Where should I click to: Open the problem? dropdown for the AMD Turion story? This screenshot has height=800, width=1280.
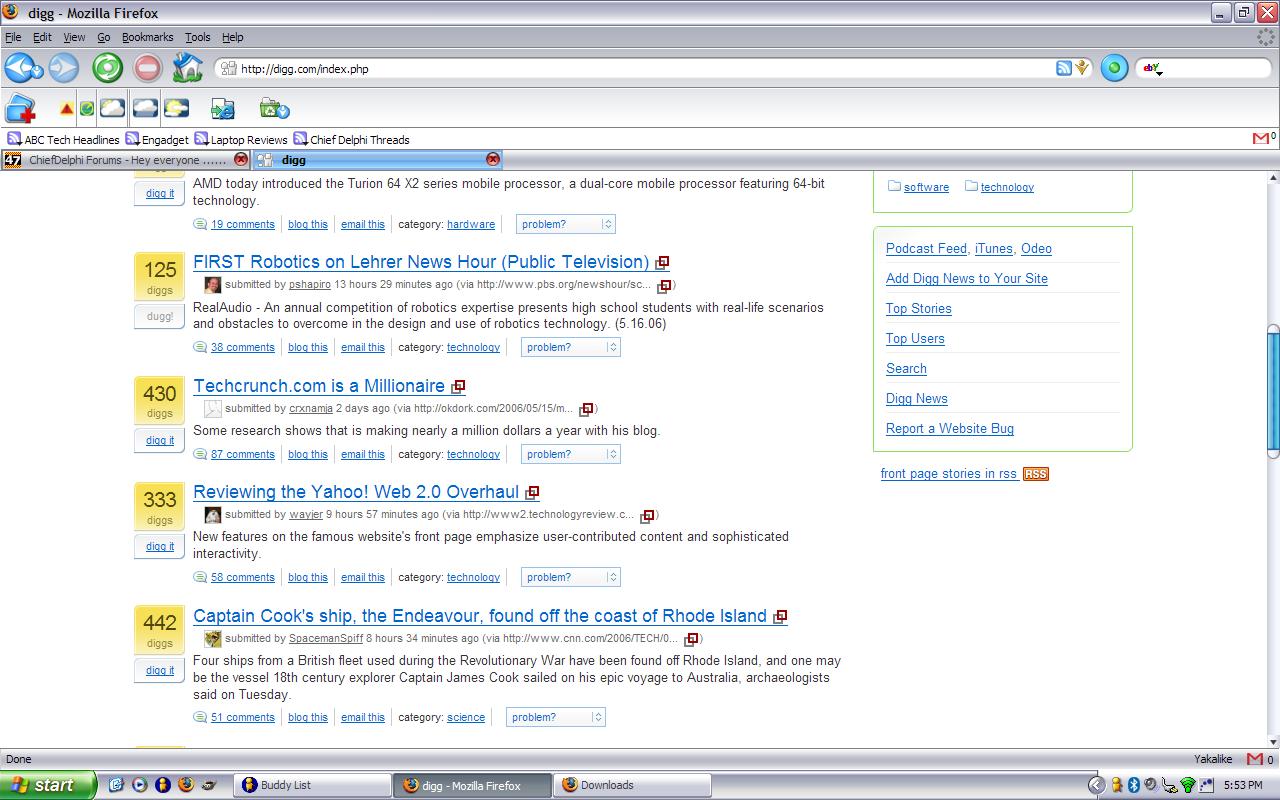[565, 224]
